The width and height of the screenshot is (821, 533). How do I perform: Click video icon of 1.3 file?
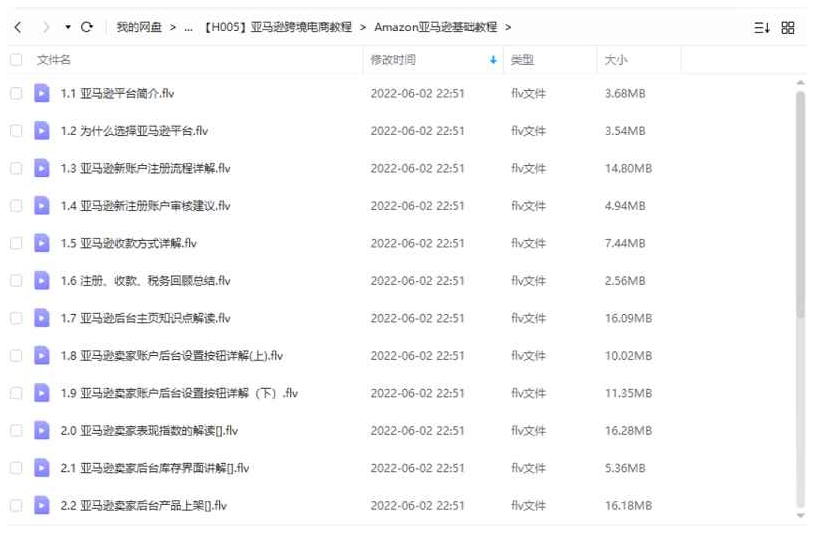[x=42, y=168]
